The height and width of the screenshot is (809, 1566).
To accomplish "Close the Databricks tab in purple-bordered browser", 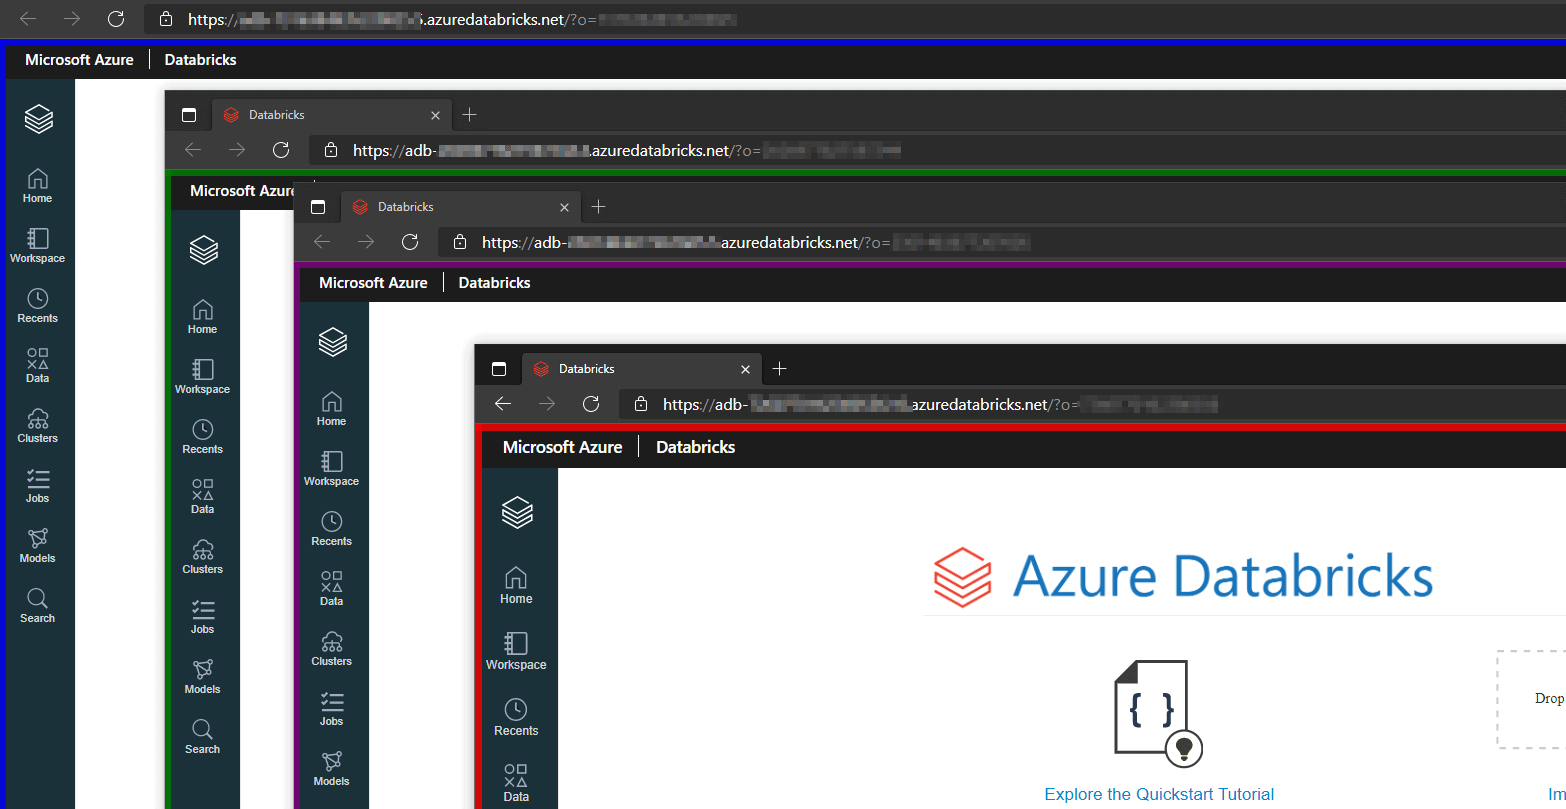I will [564, 207].
